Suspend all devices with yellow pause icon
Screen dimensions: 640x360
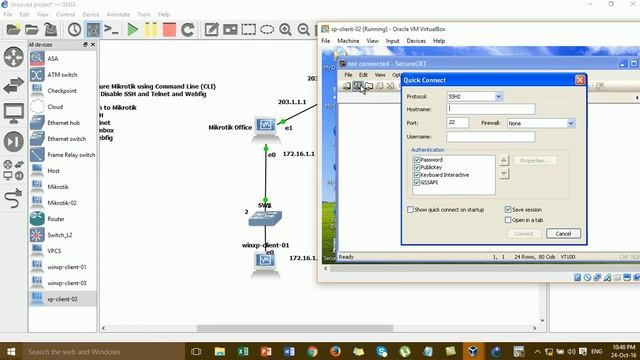(x=151, y=30)
